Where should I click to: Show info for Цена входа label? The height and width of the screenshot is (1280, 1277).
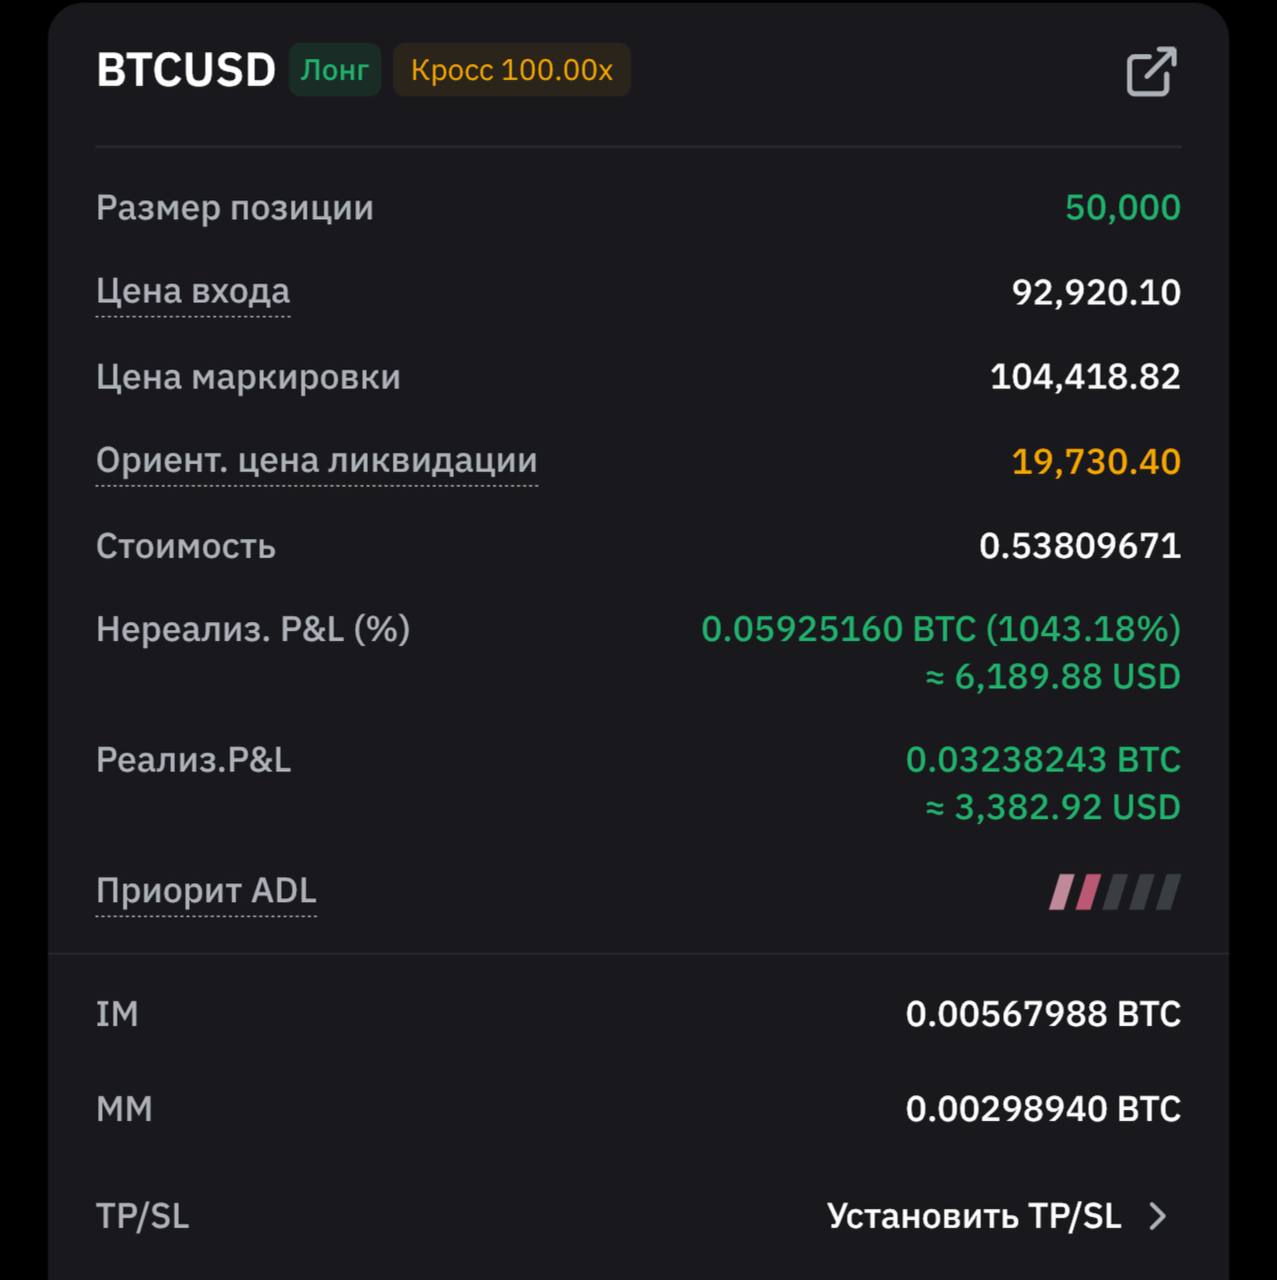pyautogui.click(x=193, y=291)
